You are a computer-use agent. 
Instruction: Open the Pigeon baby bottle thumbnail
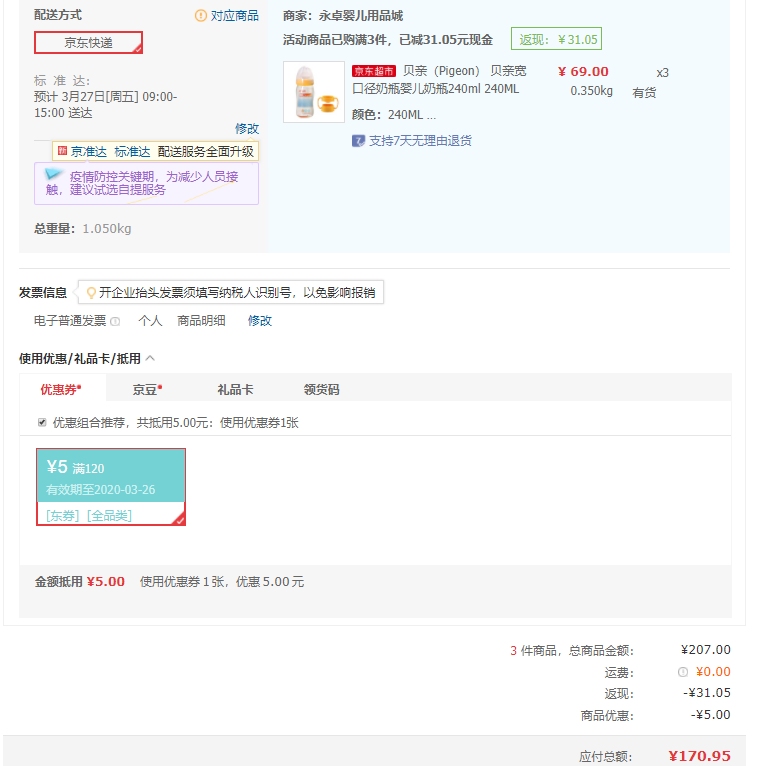pos(314,92)
